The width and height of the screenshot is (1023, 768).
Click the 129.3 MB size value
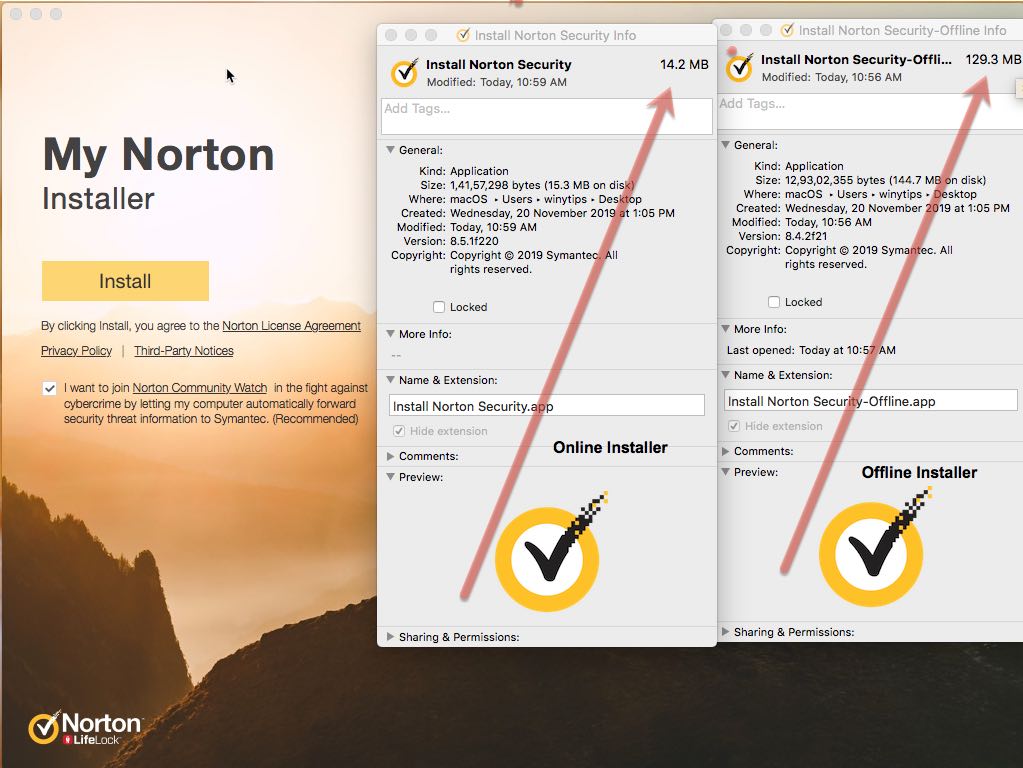click(993, 59)
